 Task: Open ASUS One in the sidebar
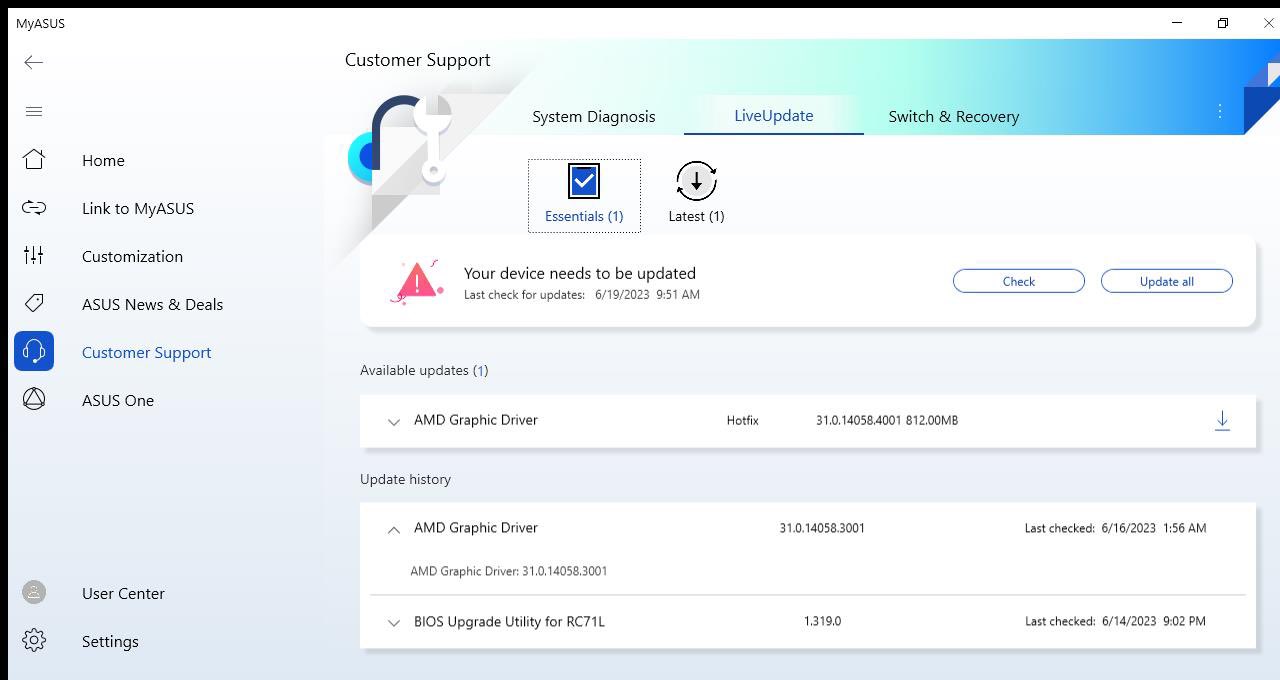click(x=118, y=400)
